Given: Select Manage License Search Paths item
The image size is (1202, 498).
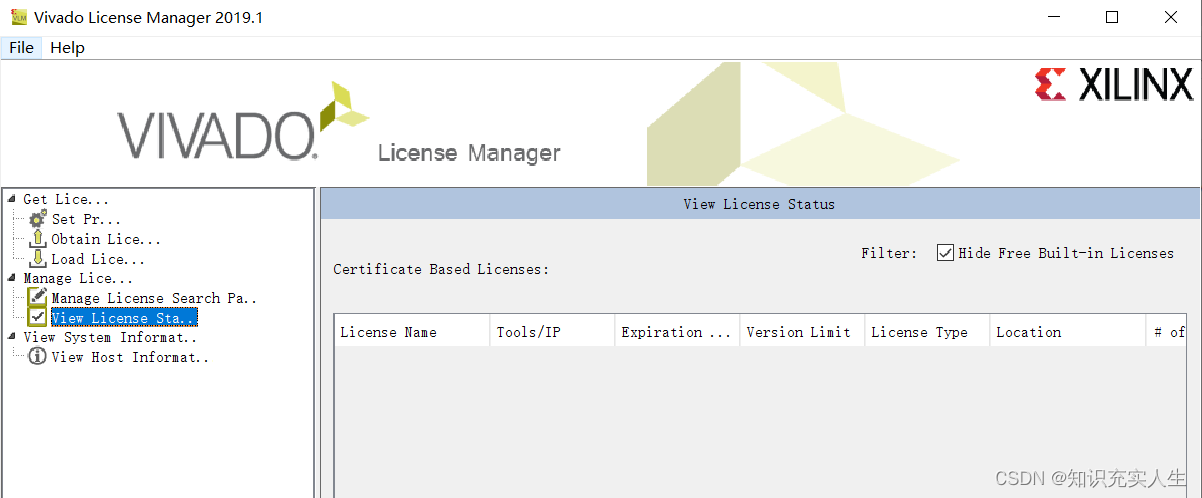Looking at the screenshot, I should click(154, 298).
